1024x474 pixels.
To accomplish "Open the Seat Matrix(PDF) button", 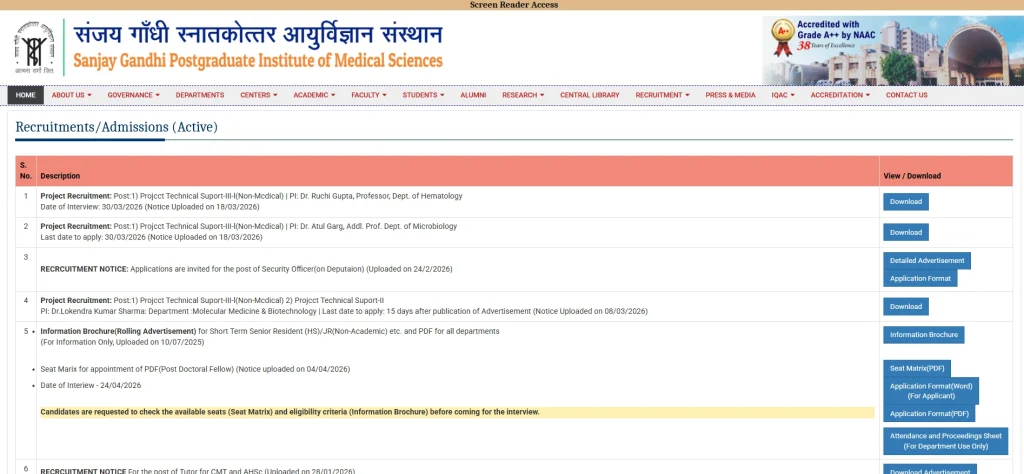I will (x=917, y=368).
